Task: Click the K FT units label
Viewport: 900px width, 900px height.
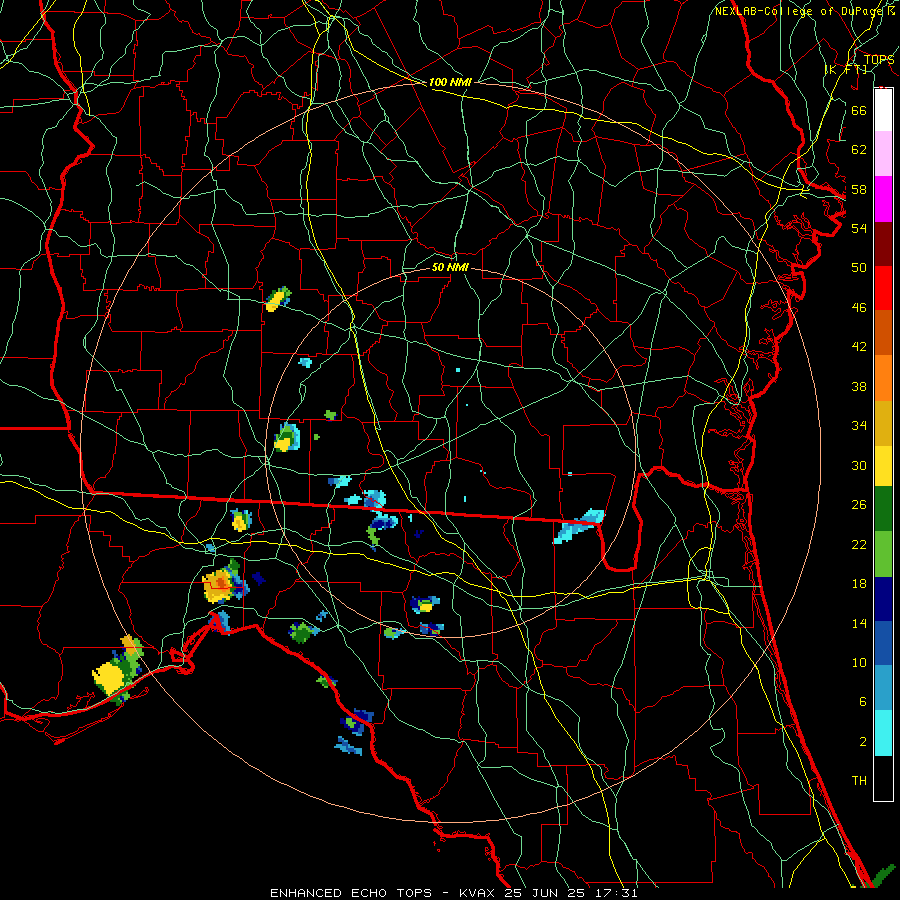Action: [846, 69]
